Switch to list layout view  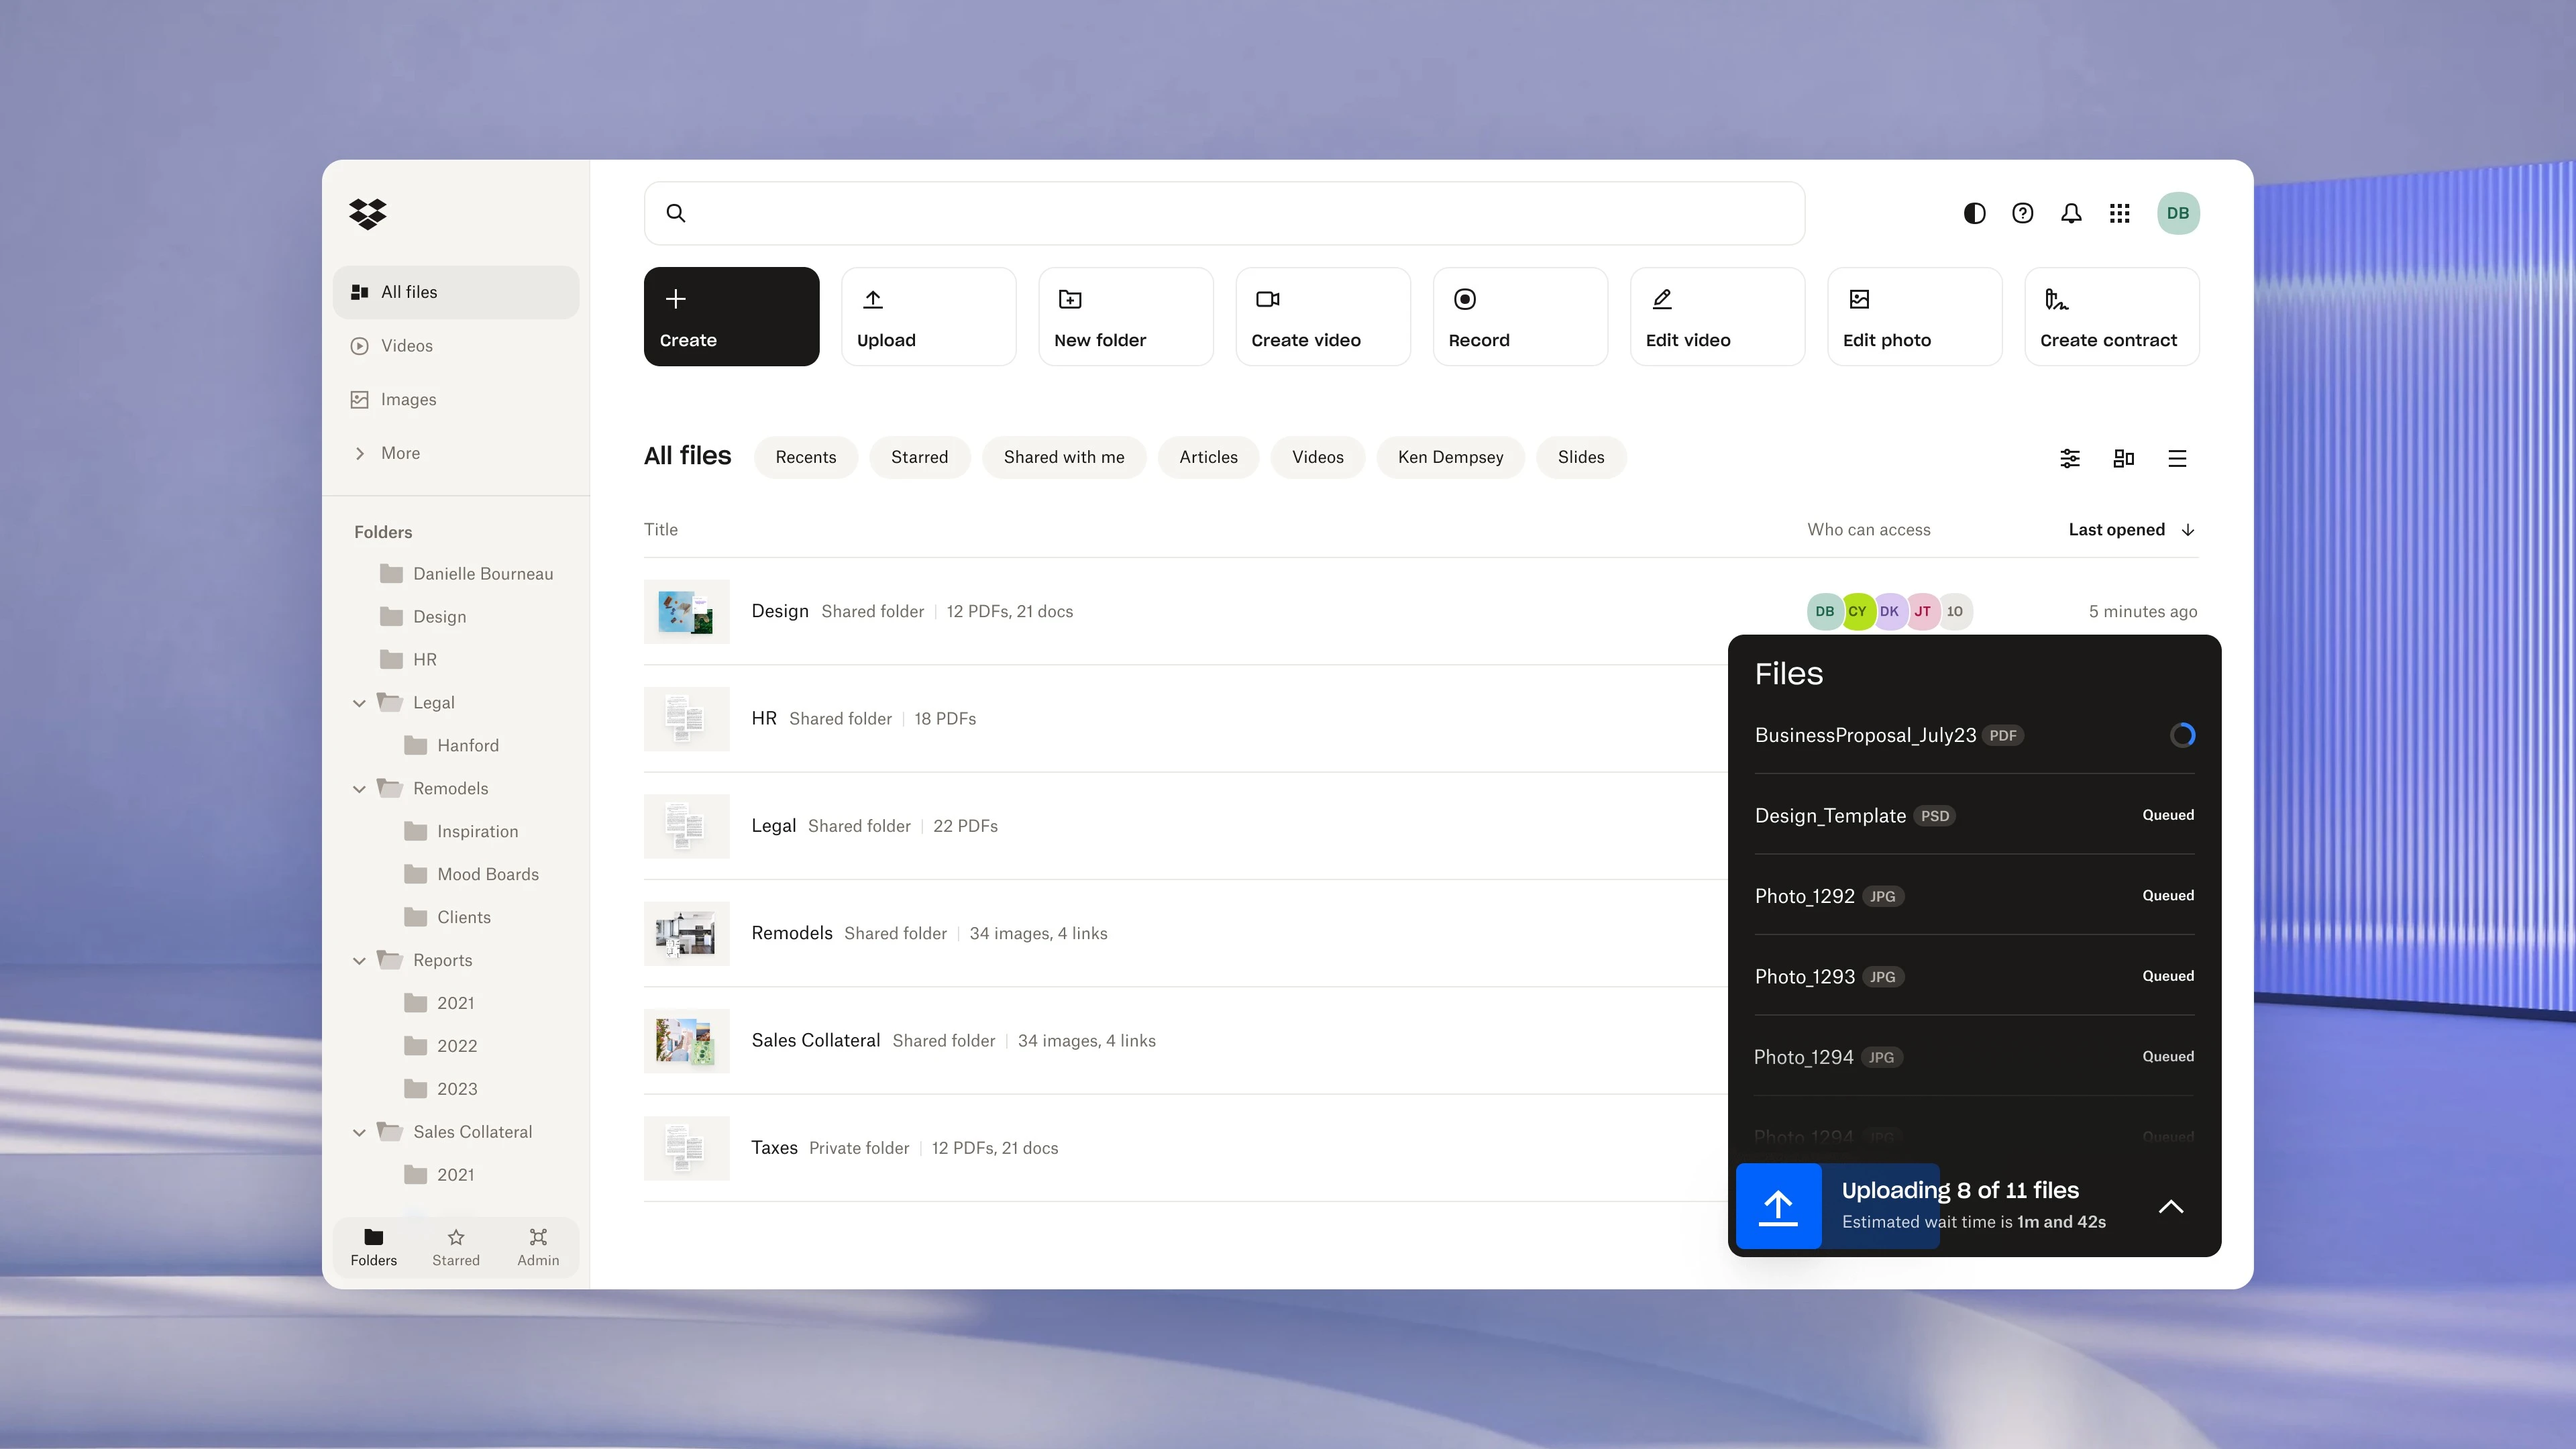[x=2177, y=458]
